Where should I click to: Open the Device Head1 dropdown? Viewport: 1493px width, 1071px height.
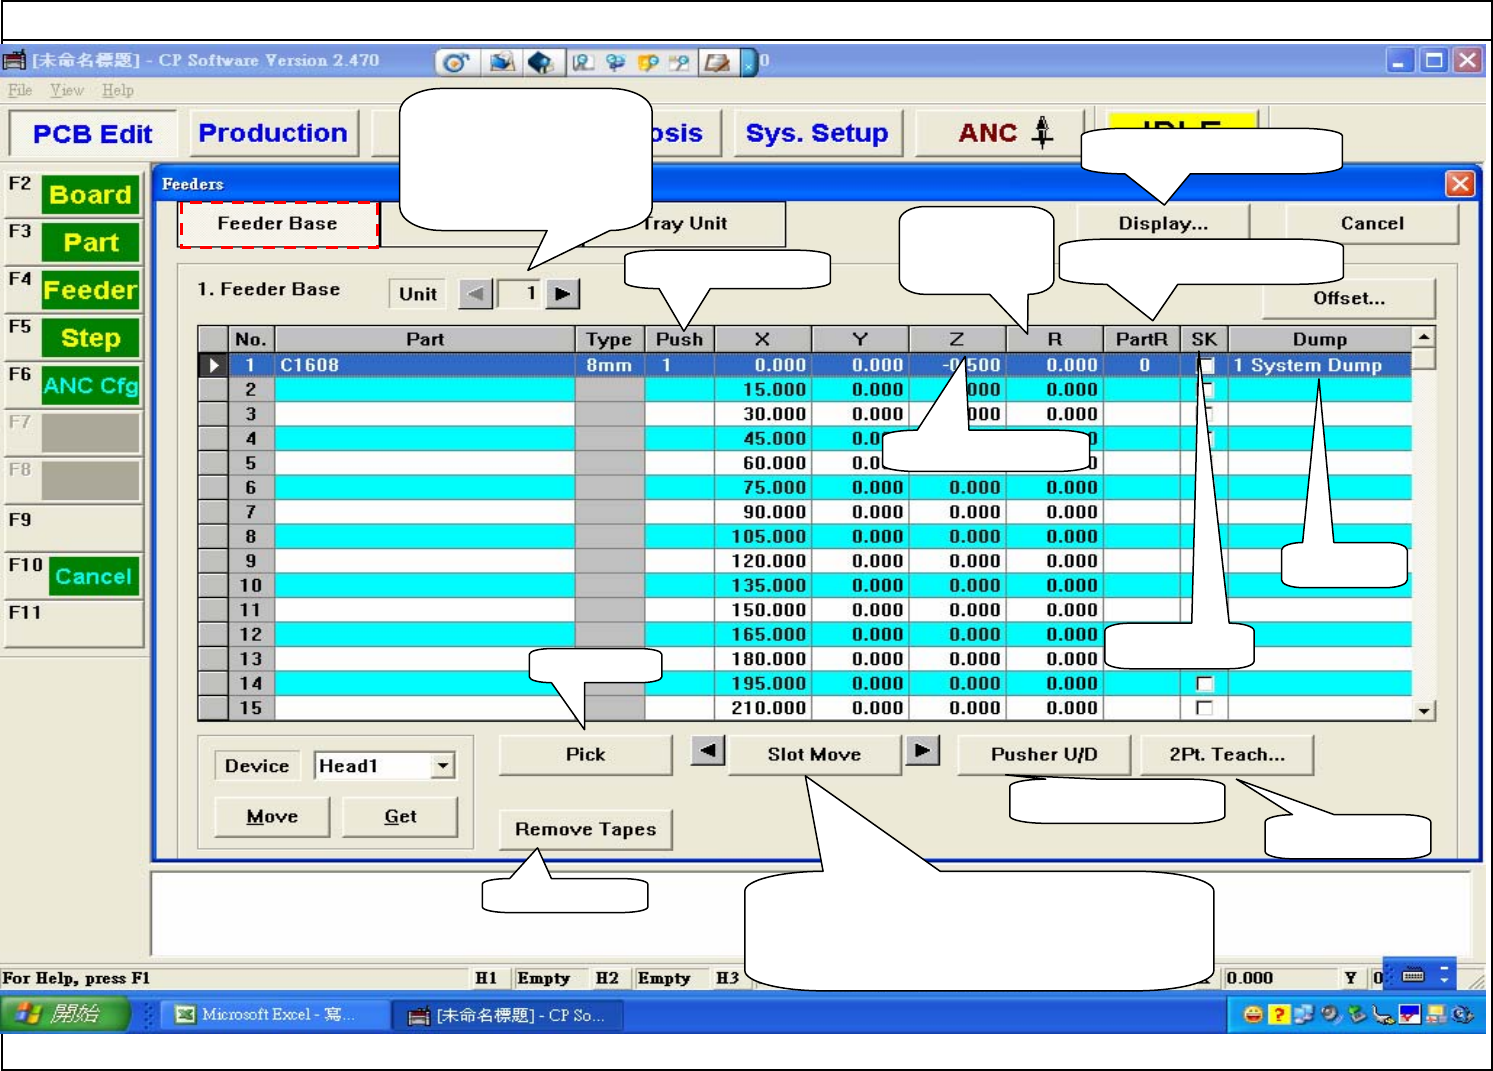(442, 766)
